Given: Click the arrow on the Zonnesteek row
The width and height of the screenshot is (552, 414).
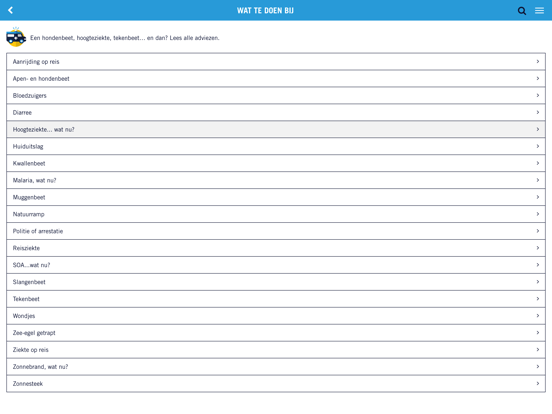Looking at the screenshot, I should pos(538,383).
